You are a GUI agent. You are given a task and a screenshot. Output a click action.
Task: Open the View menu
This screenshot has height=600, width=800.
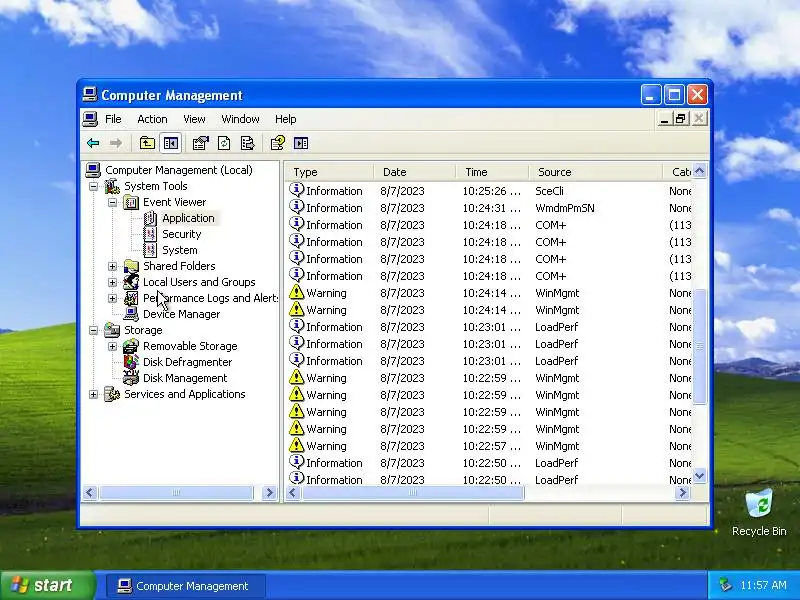click(x=194, y=119)
